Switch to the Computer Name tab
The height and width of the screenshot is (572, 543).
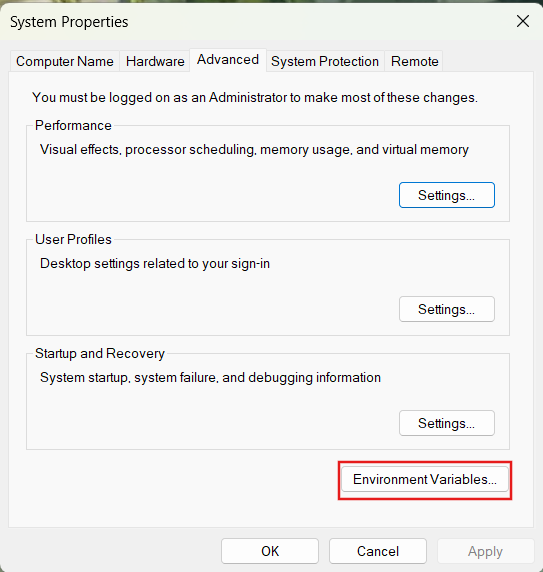[65, 61]
